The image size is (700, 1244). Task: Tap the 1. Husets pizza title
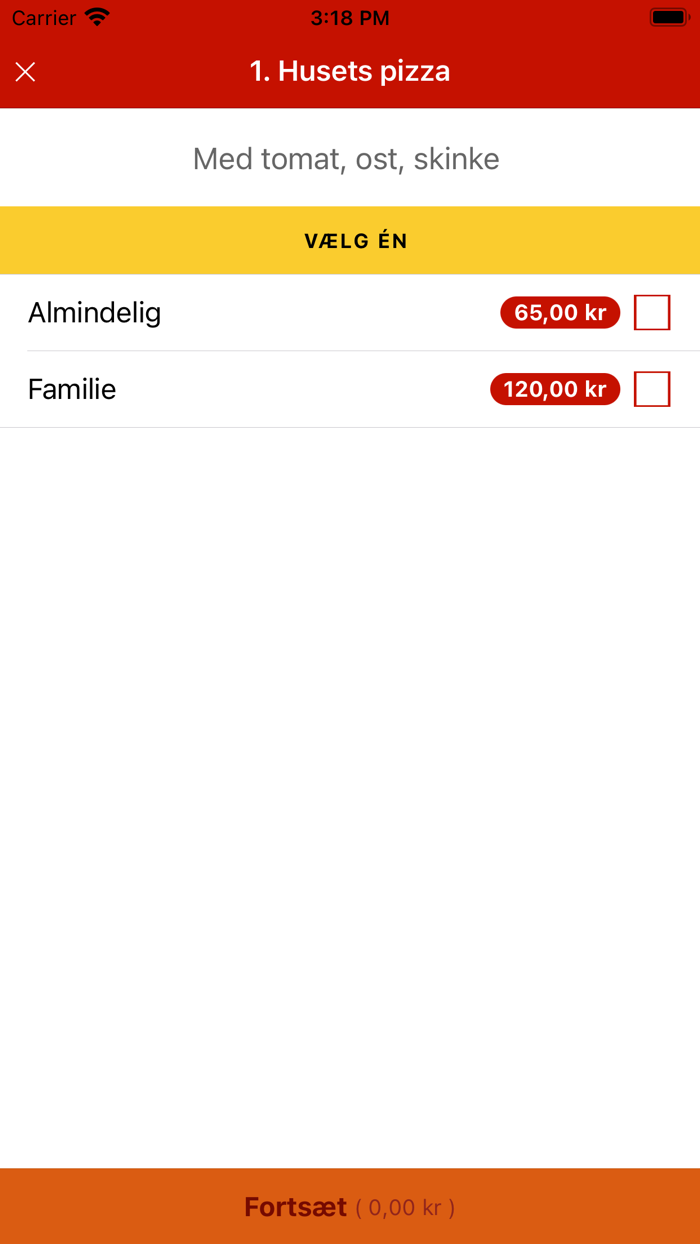(x=350, y=71)
